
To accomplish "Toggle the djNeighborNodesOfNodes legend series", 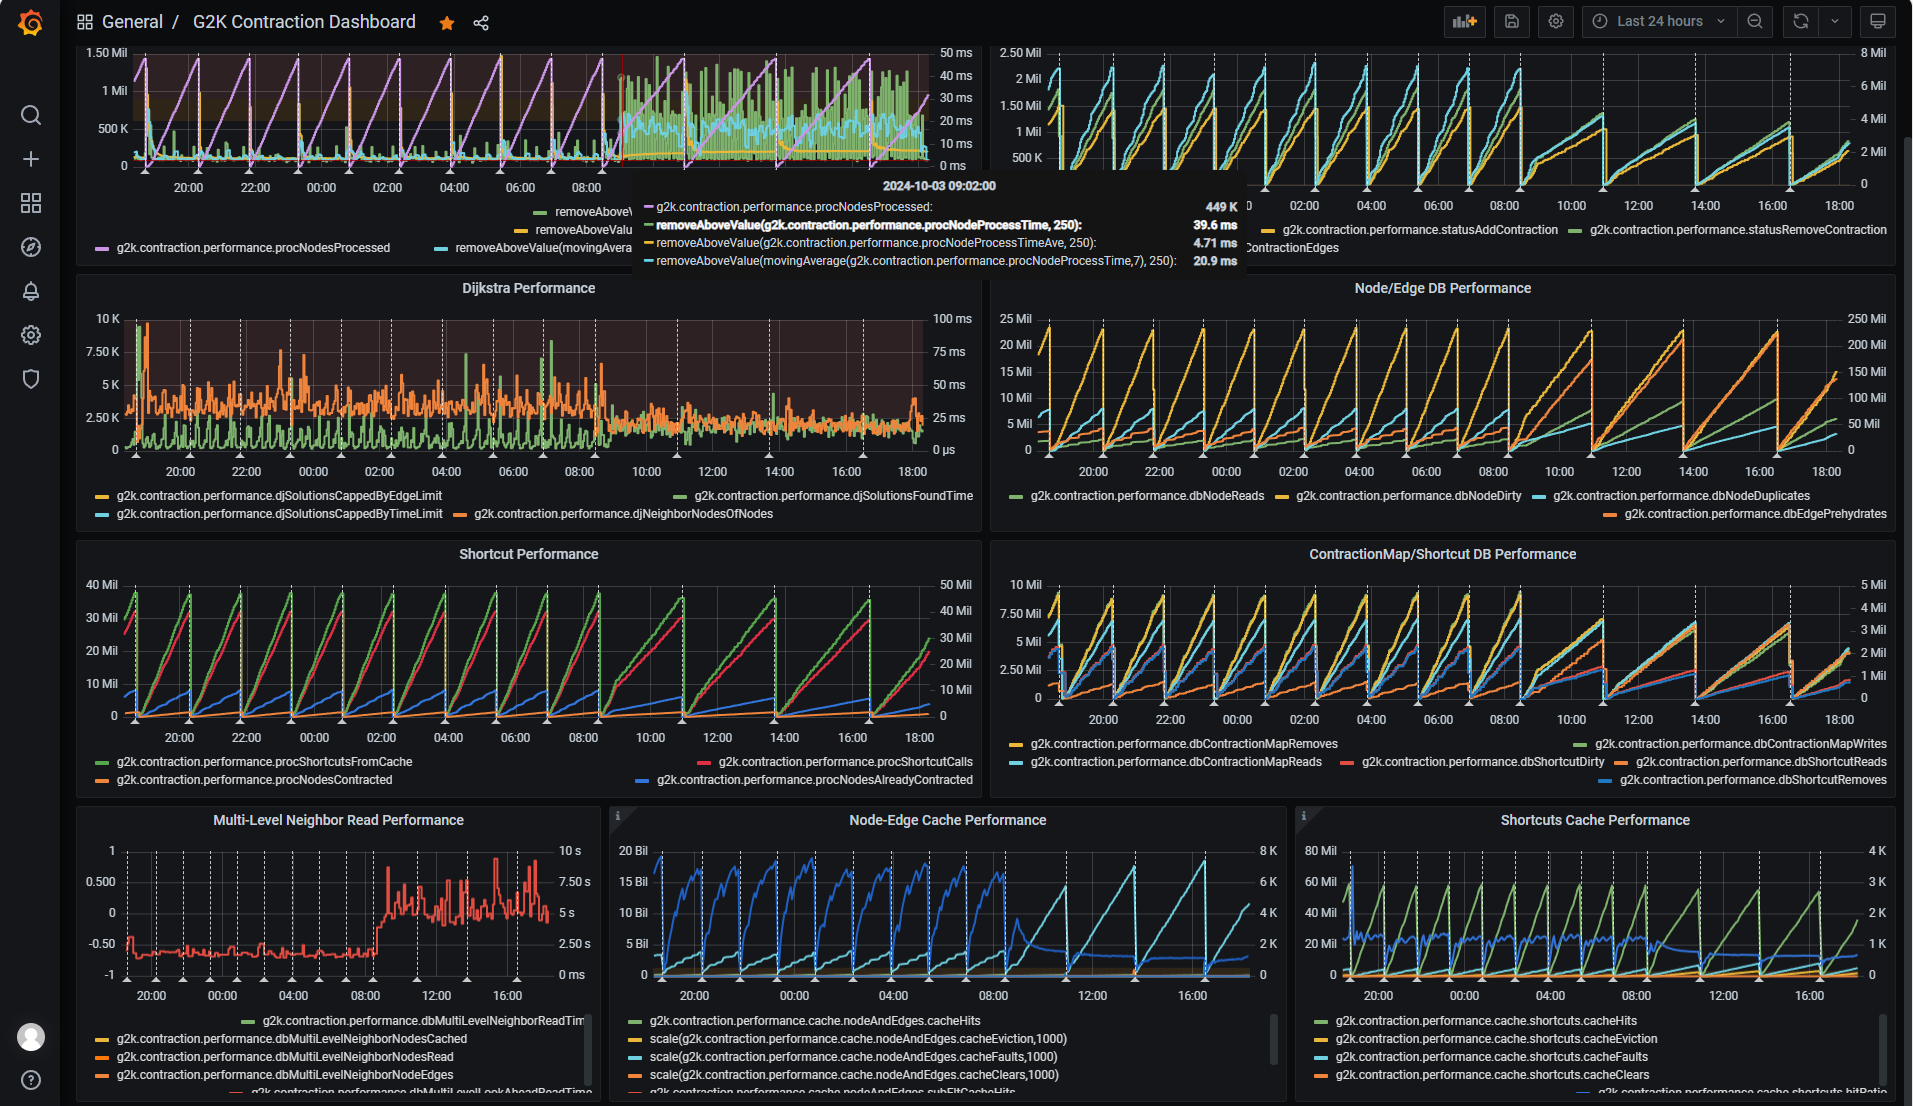I will 623,514.
